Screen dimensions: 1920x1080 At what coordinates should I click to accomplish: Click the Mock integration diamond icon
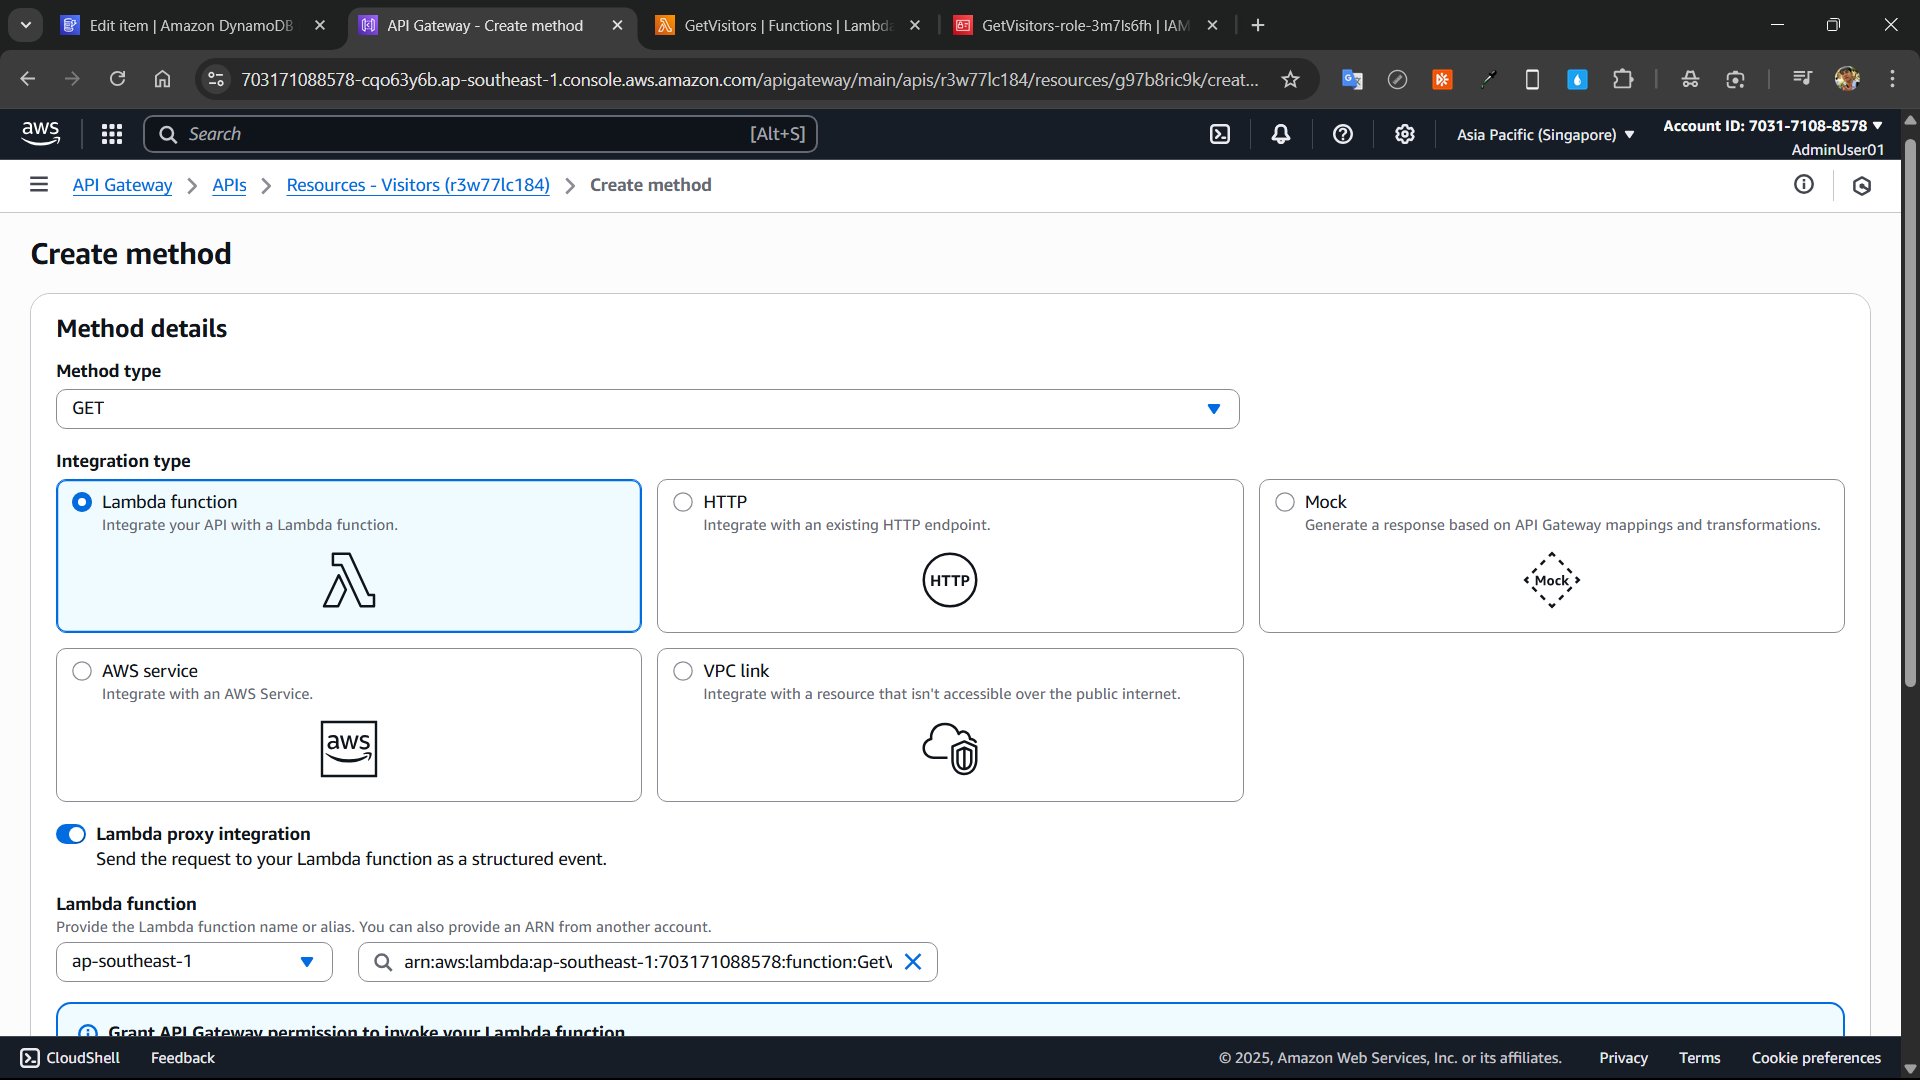click(x=1552, y=581)
